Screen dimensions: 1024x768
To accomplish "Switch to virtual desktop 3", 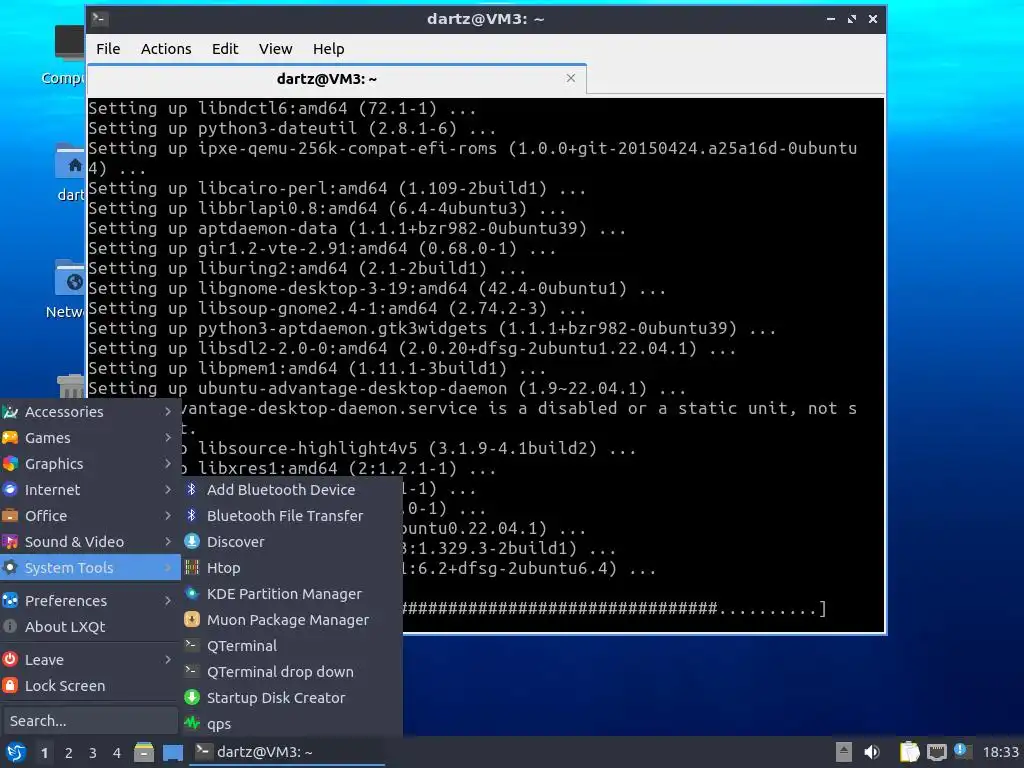I will (93, 753).
